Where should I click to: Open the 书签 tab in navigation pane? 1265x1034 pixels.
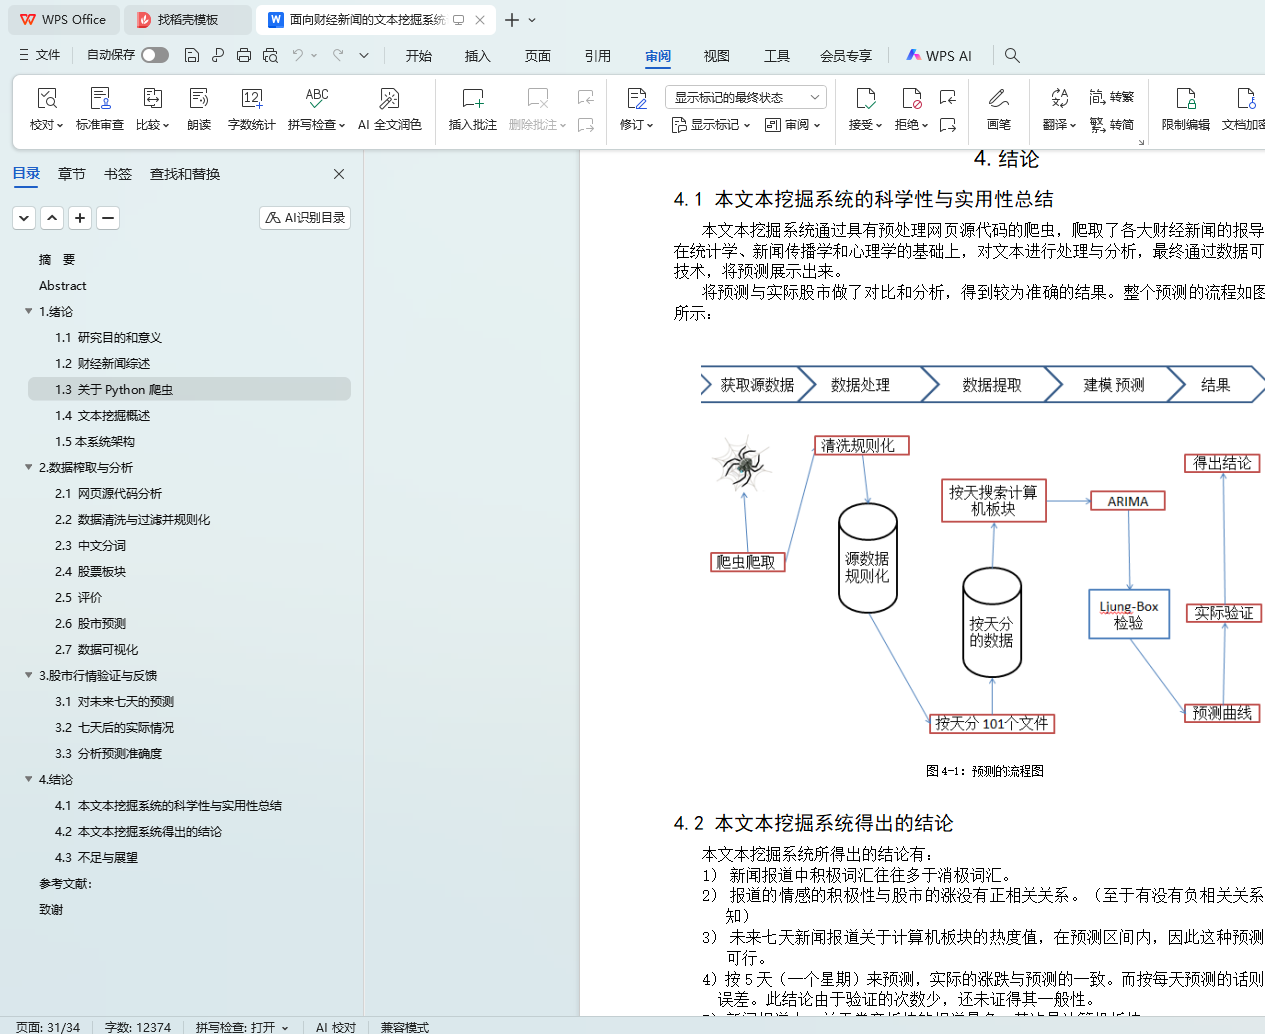click(118, 174)
